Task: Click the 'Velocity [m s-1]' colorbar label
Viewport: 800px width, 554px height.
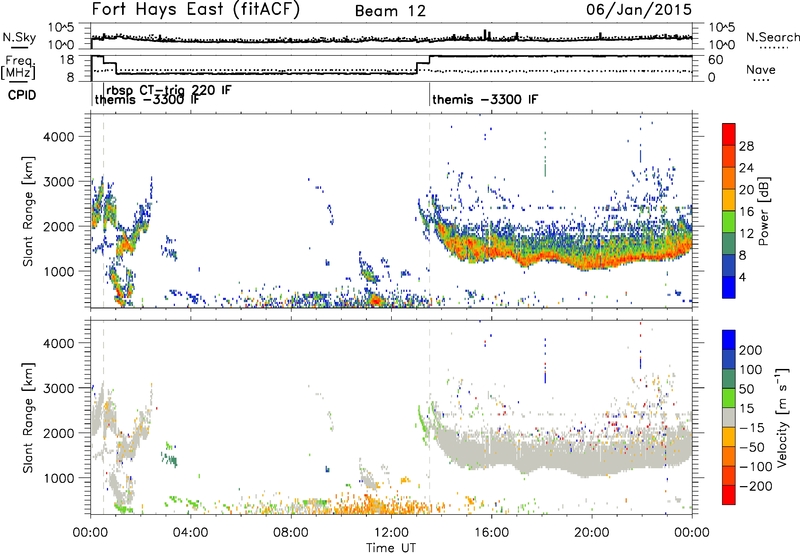Action: coord(781,417)
